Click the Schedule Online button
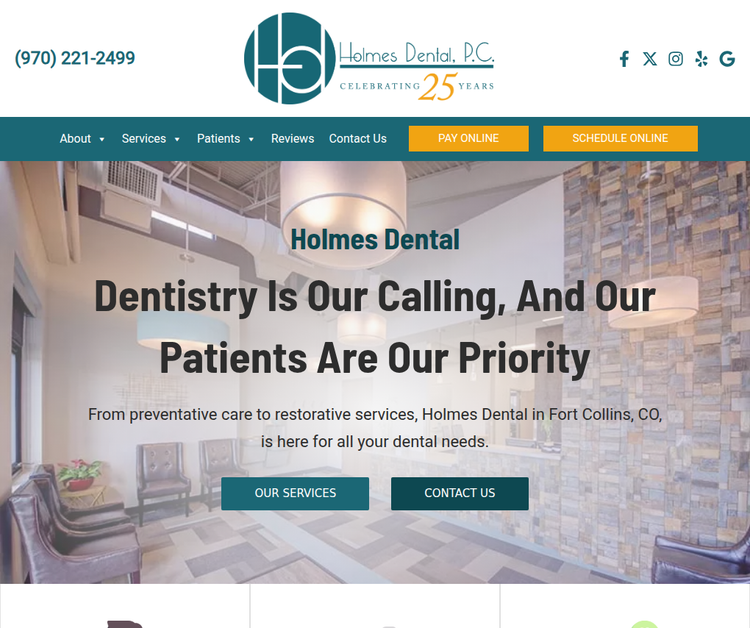 pyautogui.click(x=620, y=139)
